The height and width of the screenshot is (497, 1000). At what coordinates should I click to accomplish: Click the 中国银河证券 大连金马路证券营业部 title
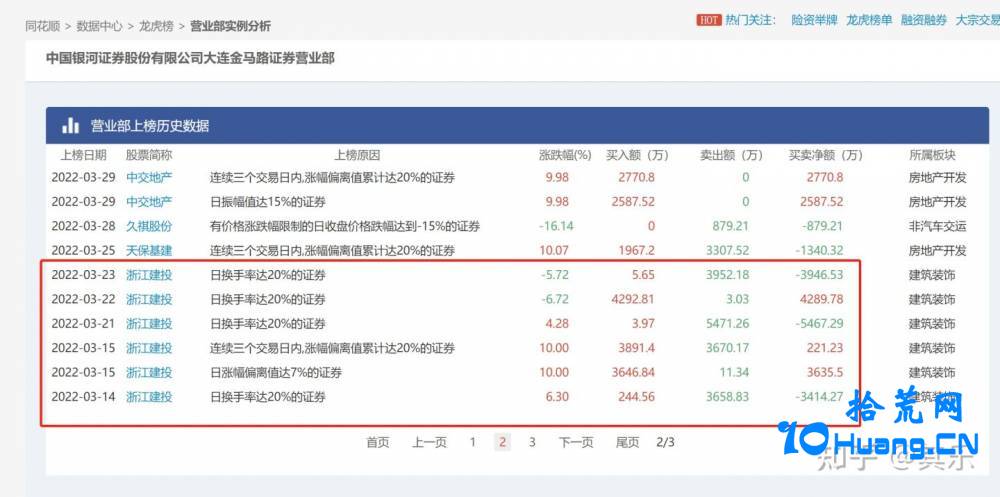pos(190,58)
